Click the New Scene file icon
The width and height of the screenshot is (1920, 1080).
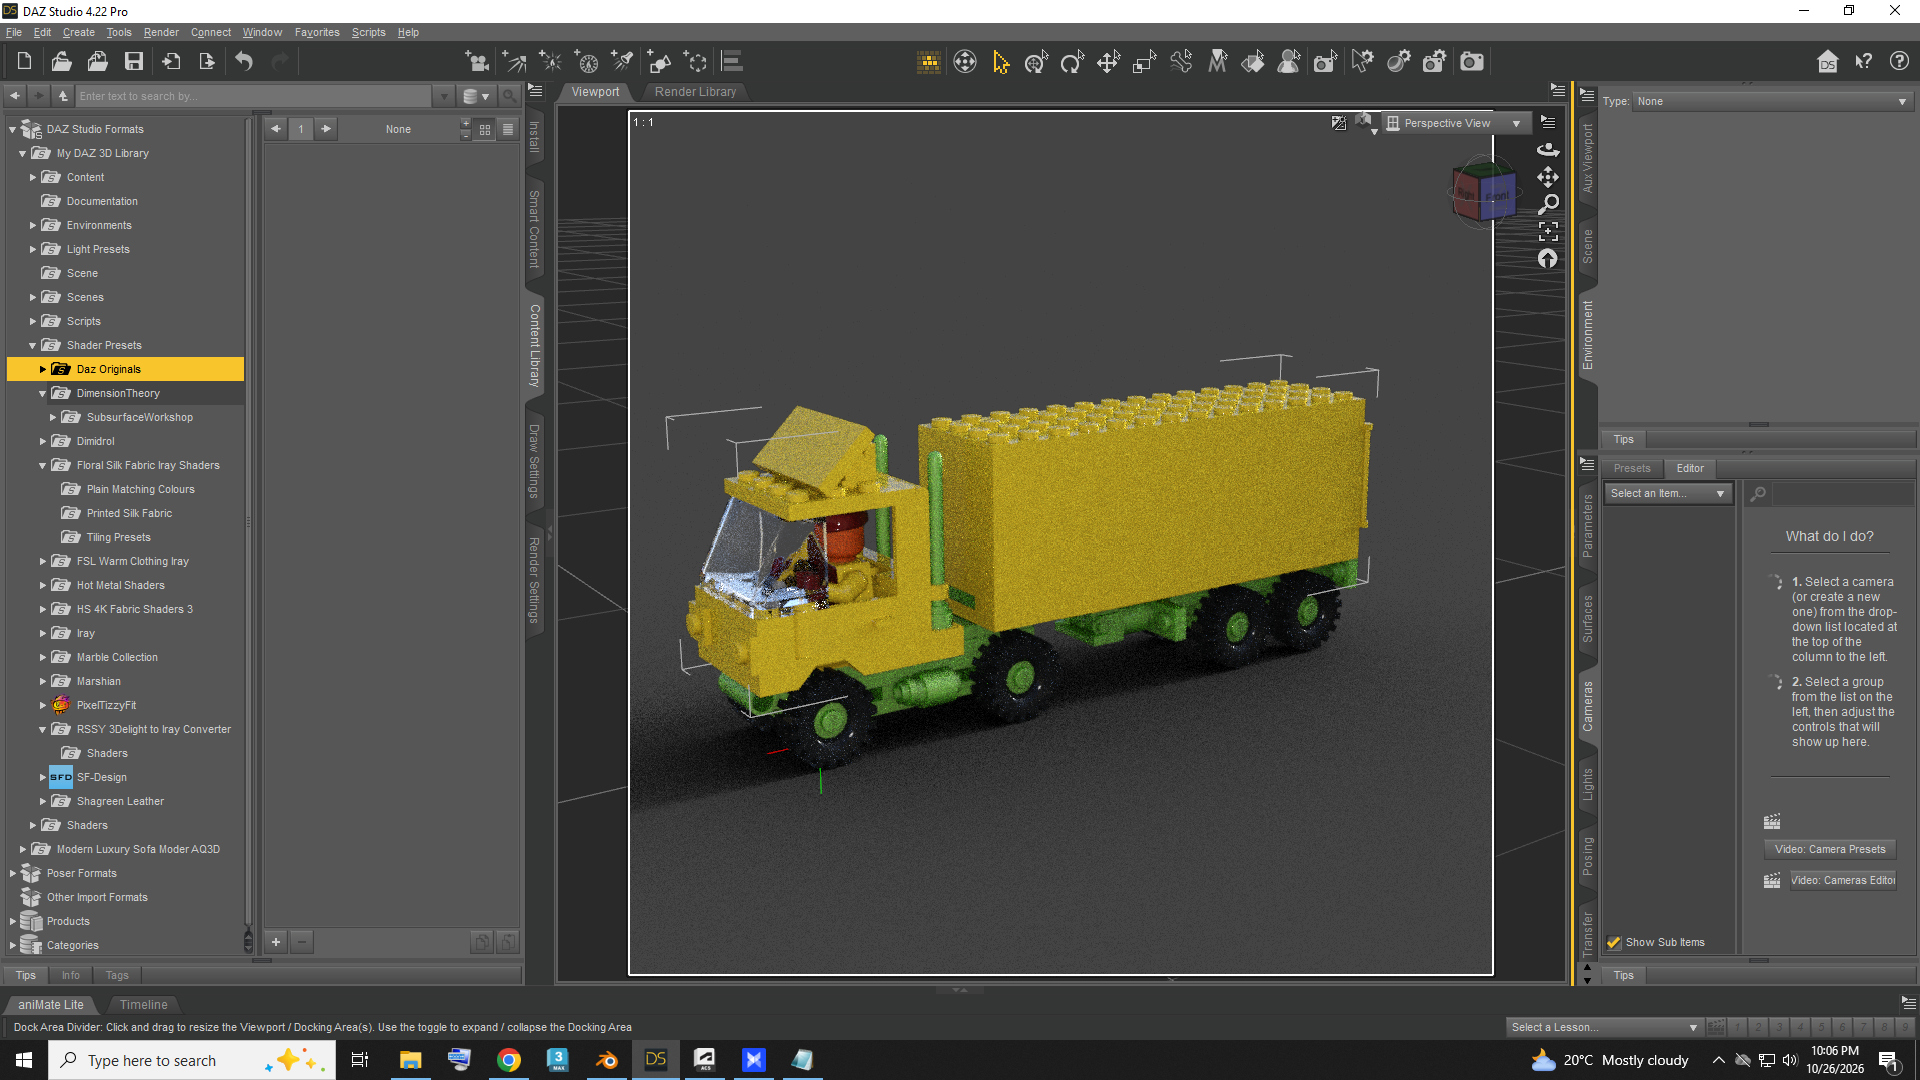click(x=24, y=62)
